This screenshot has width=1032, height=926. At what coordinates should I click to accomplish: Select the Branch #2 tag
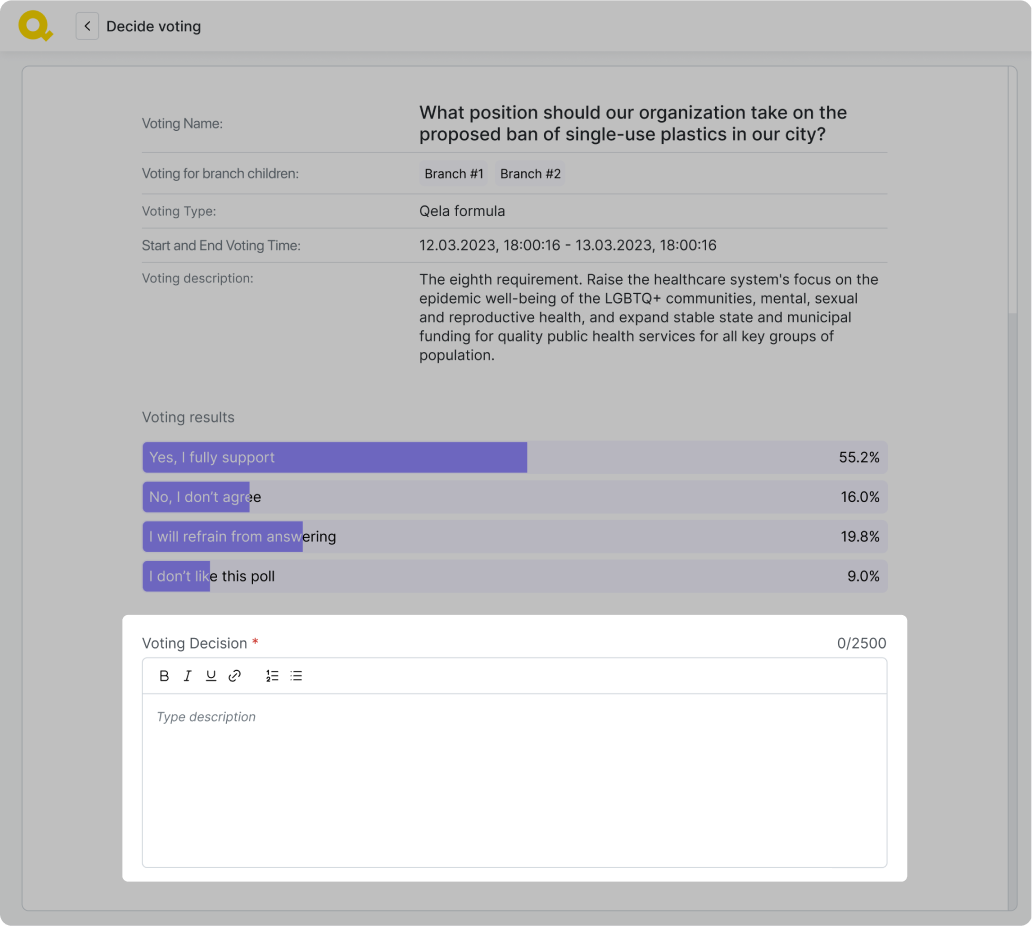coord(530,174)
